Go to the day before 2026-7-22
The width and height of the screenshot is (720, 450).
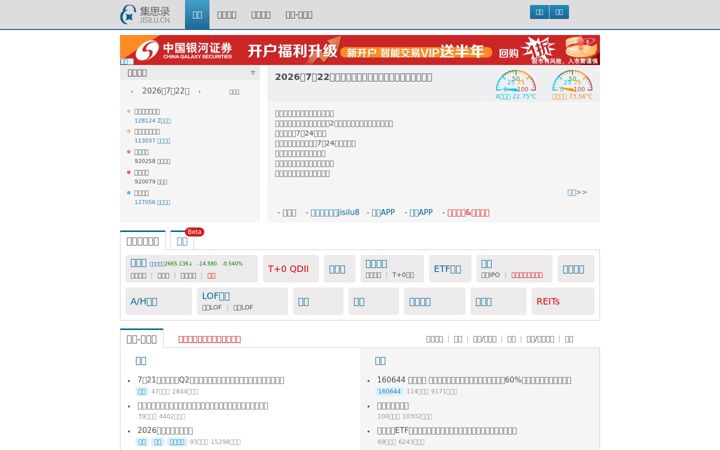(132, 91)
